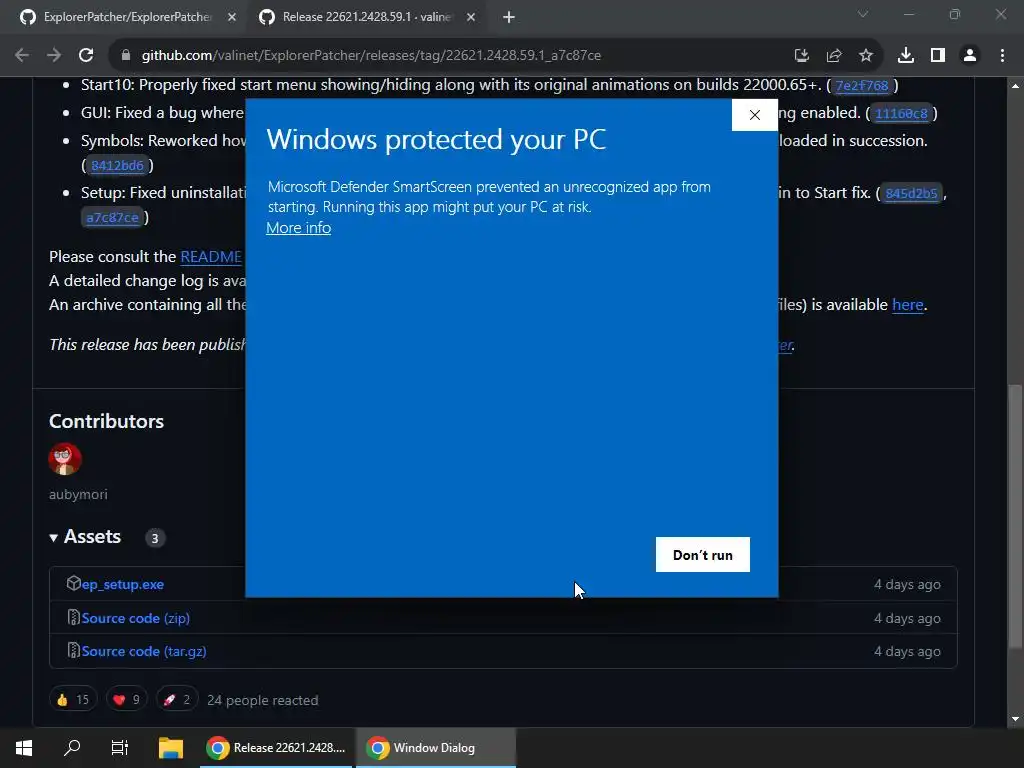View site information lock icon
The image size is (1024, 768).
click(x=126, y=56)
